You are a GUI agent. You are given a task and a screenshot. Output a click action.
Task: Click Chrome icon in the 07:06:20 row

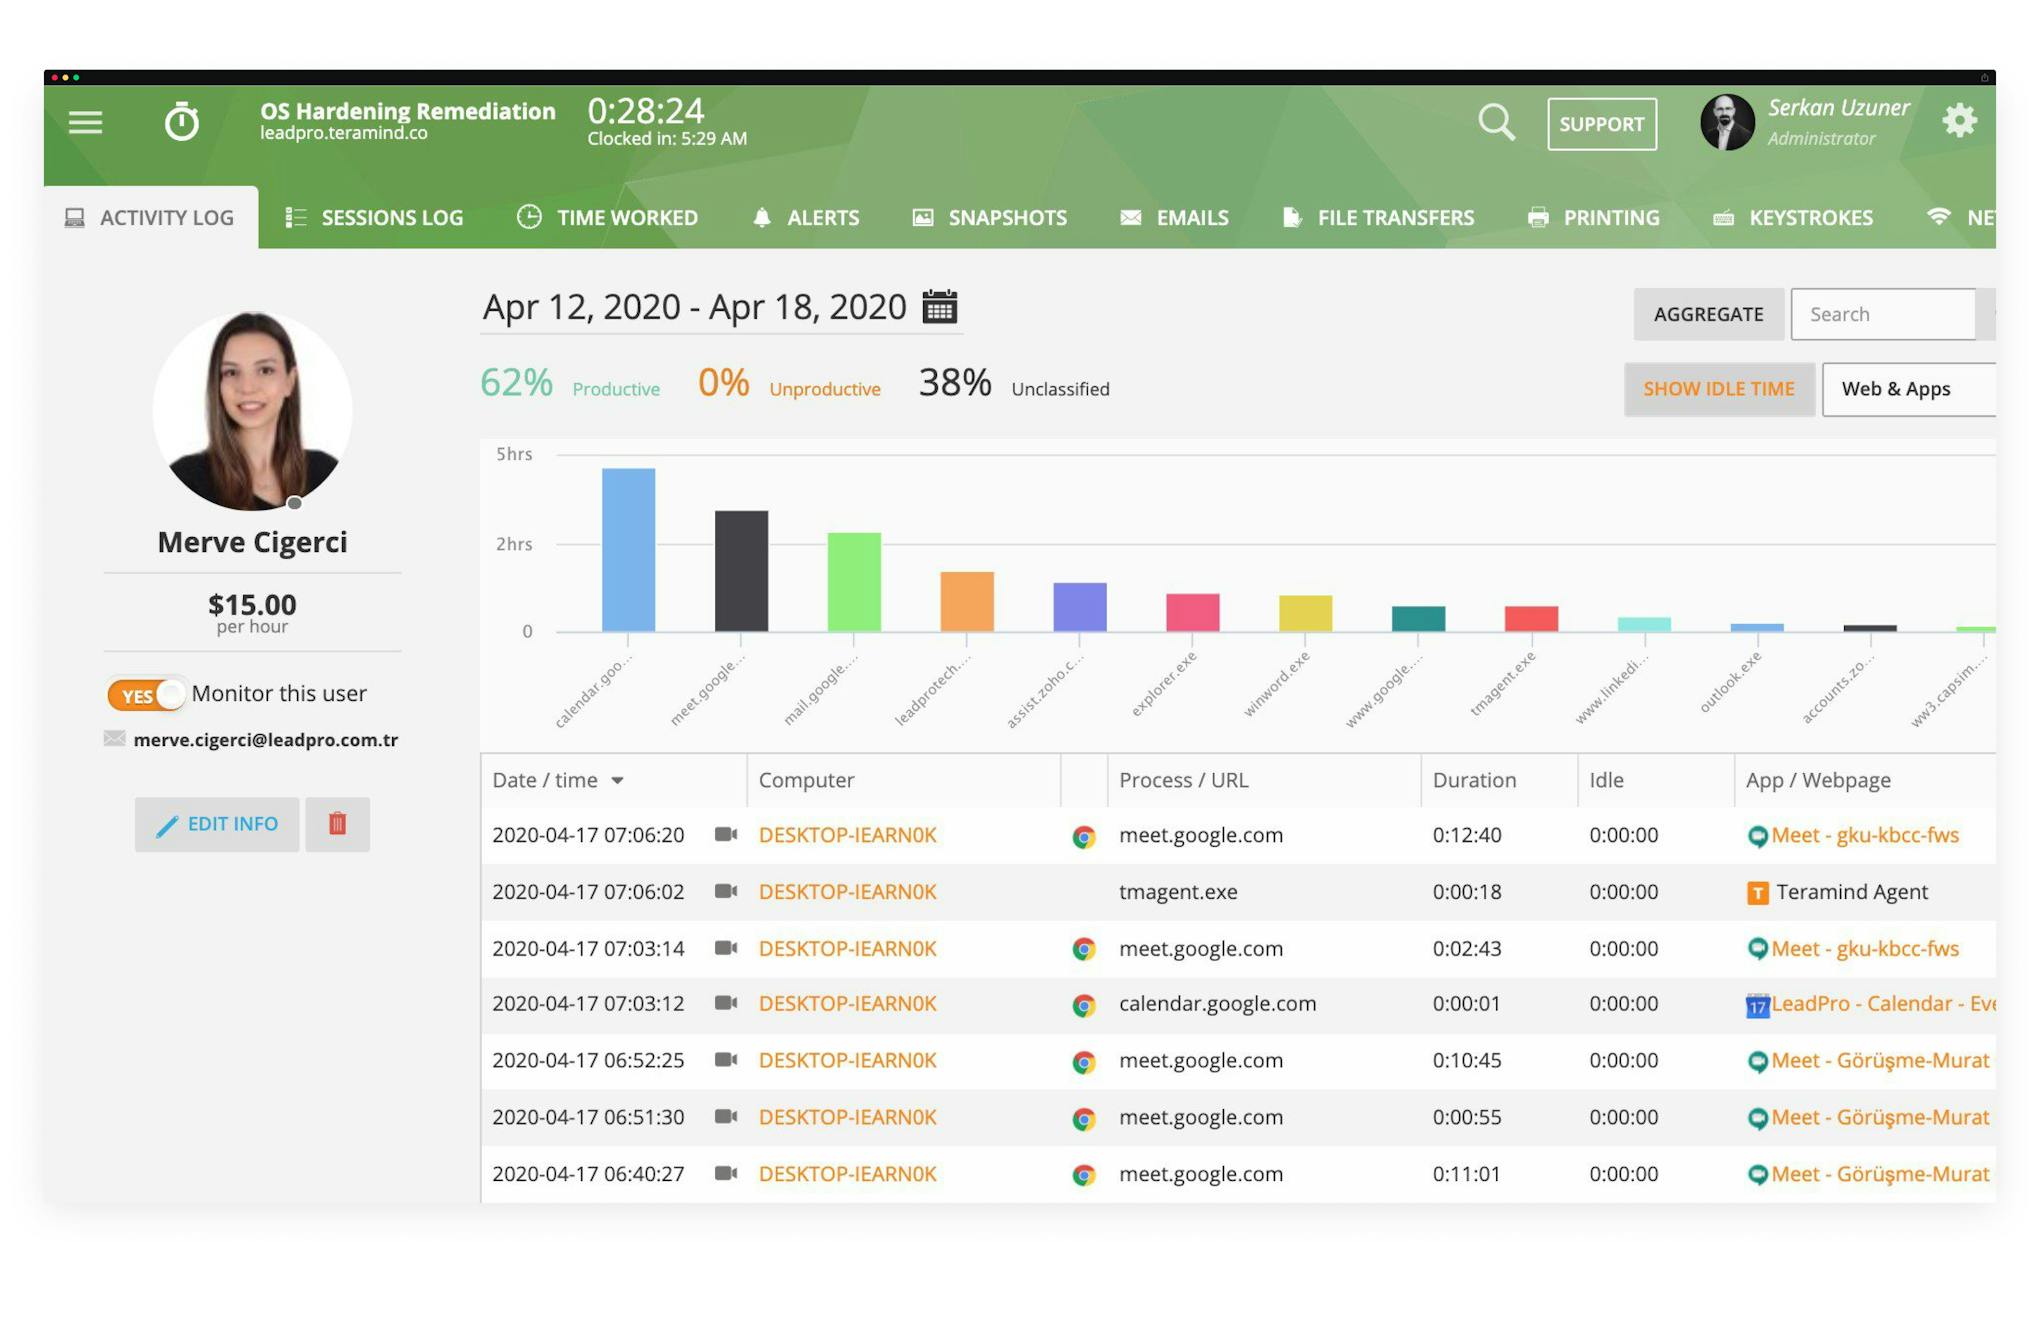coord(1083,836)
